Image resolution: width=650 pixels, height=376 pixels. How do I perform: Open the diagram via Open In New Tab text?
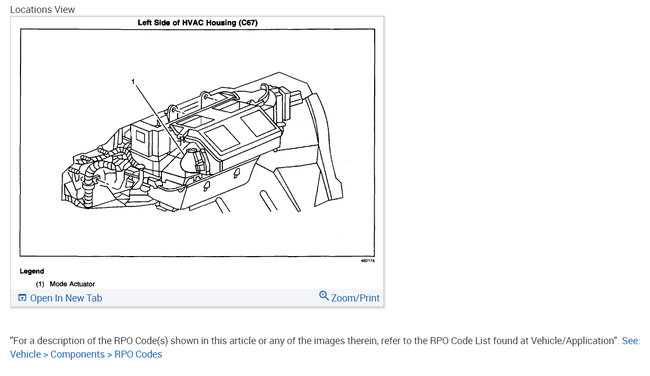[x=66, y=298]
